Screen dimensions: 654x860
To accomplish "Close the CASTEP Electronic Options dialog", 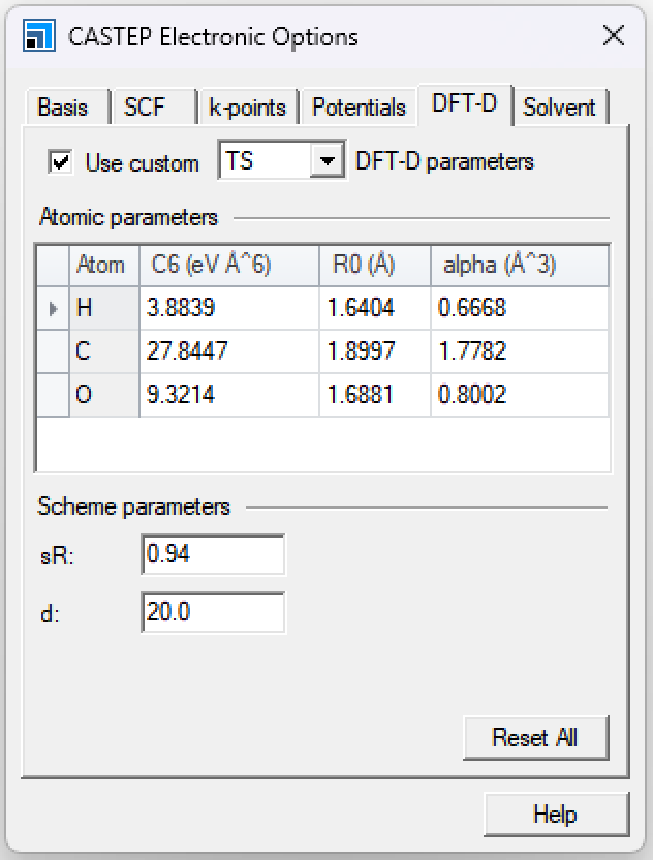I will [613, 37].
